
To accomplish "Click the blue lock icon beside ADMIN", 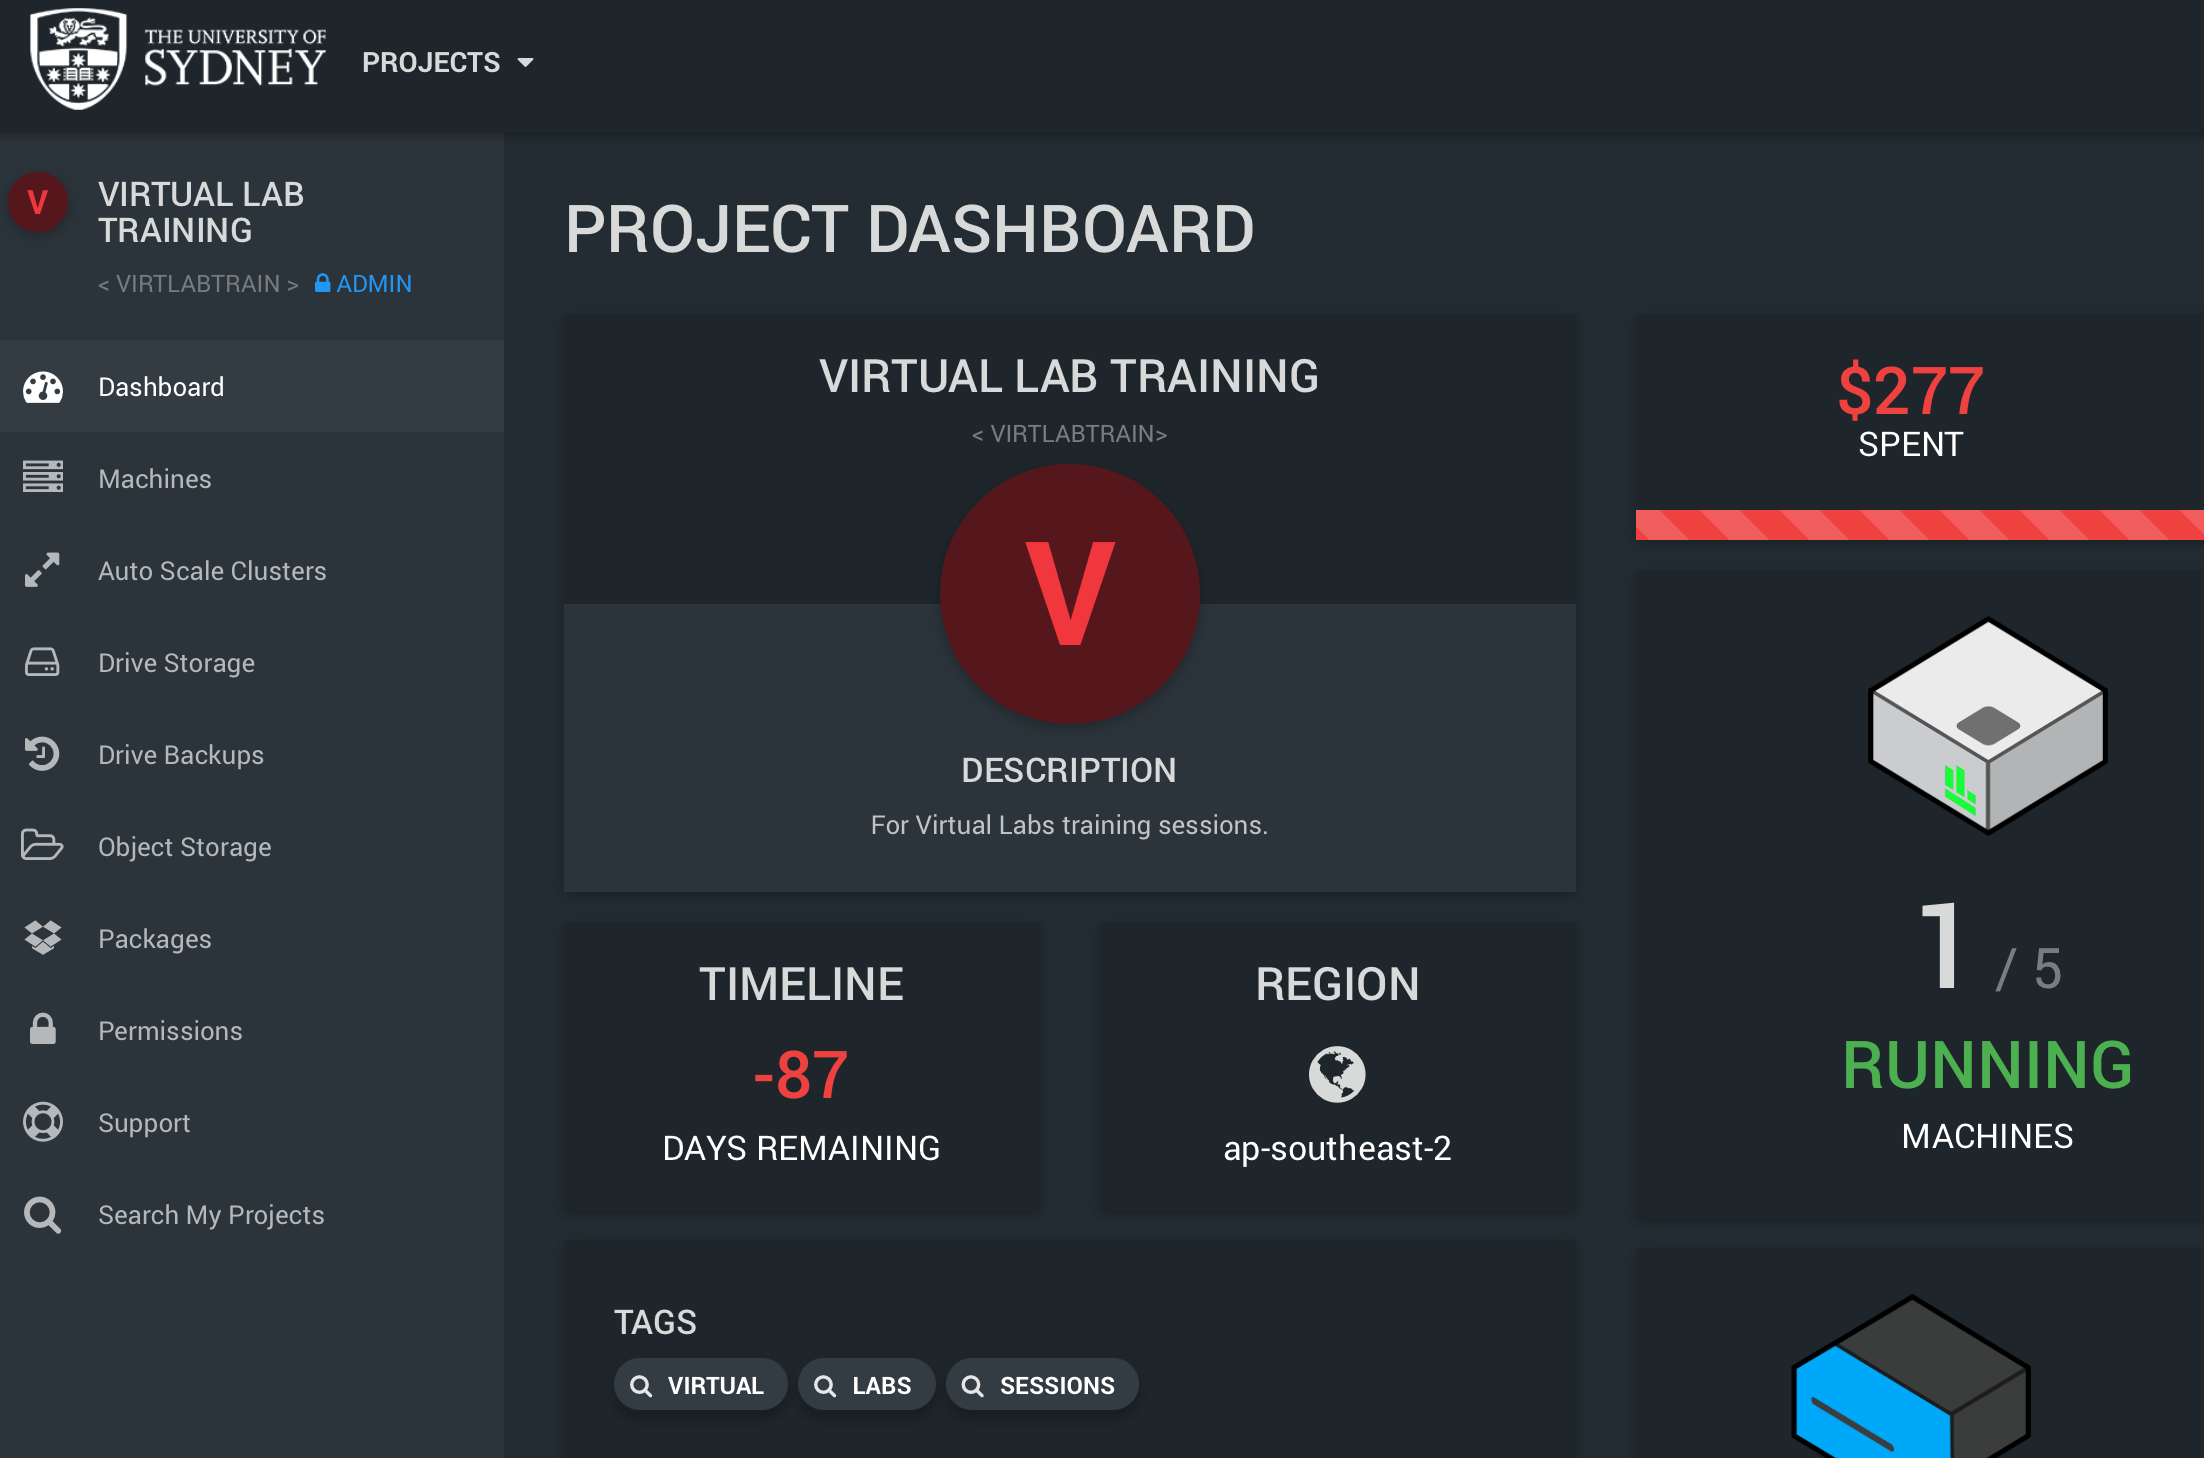I will [322, 283].
